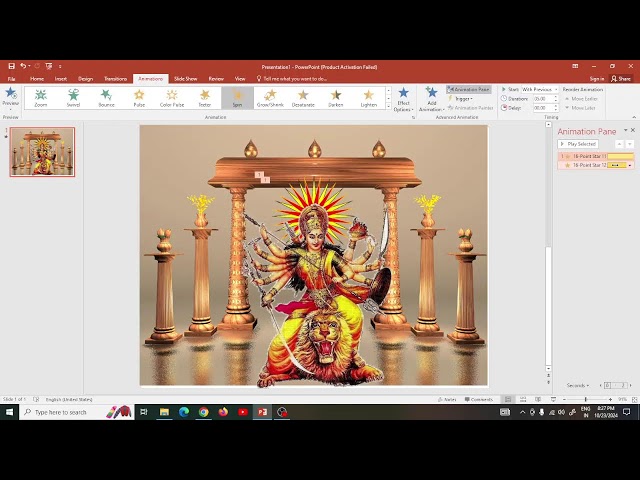
Task: Click Move Earlier in Reorder Animation
Action: (581, 99)
